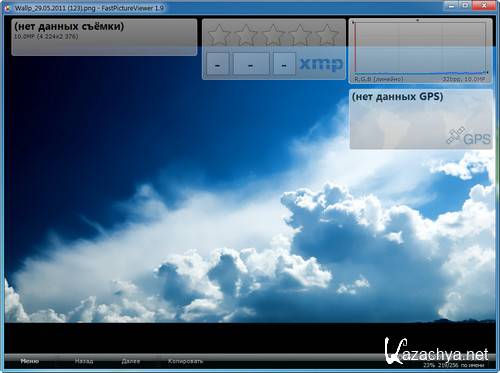Click the GPS satellite icon
This screenshot has height=373, width=500.
click(x=455, y=135)
